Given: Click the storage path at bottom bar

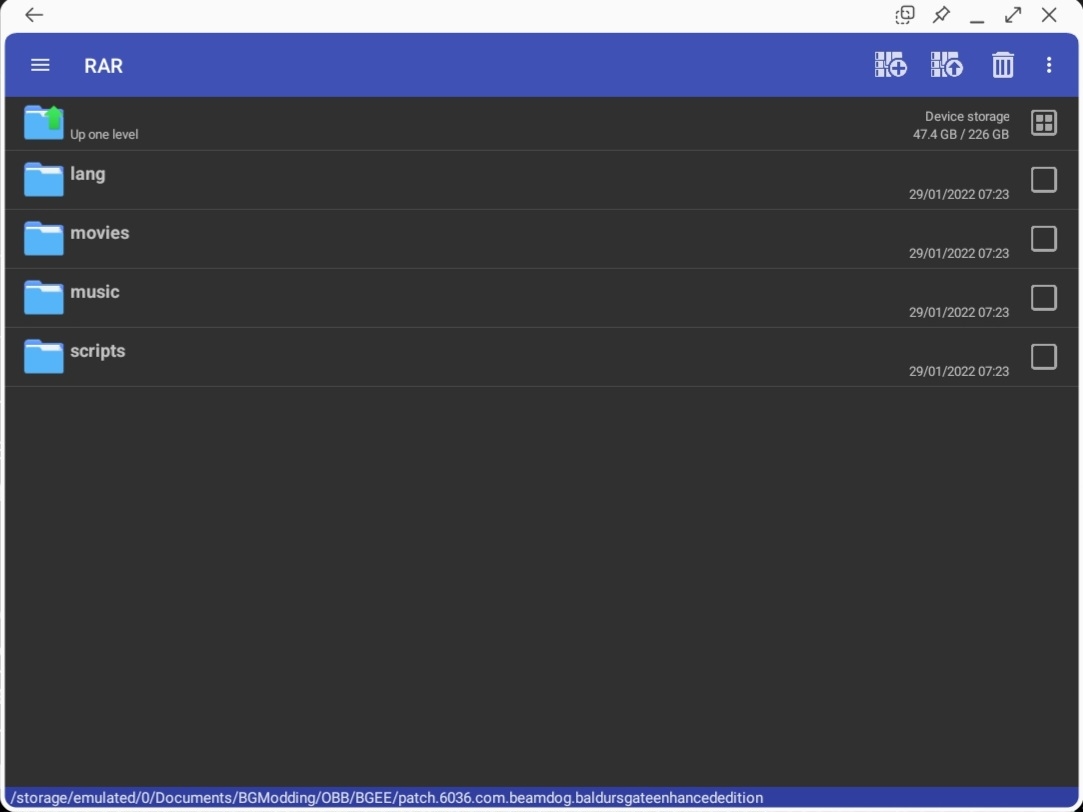Looking at the screenshot, I should tap(386, 798).
